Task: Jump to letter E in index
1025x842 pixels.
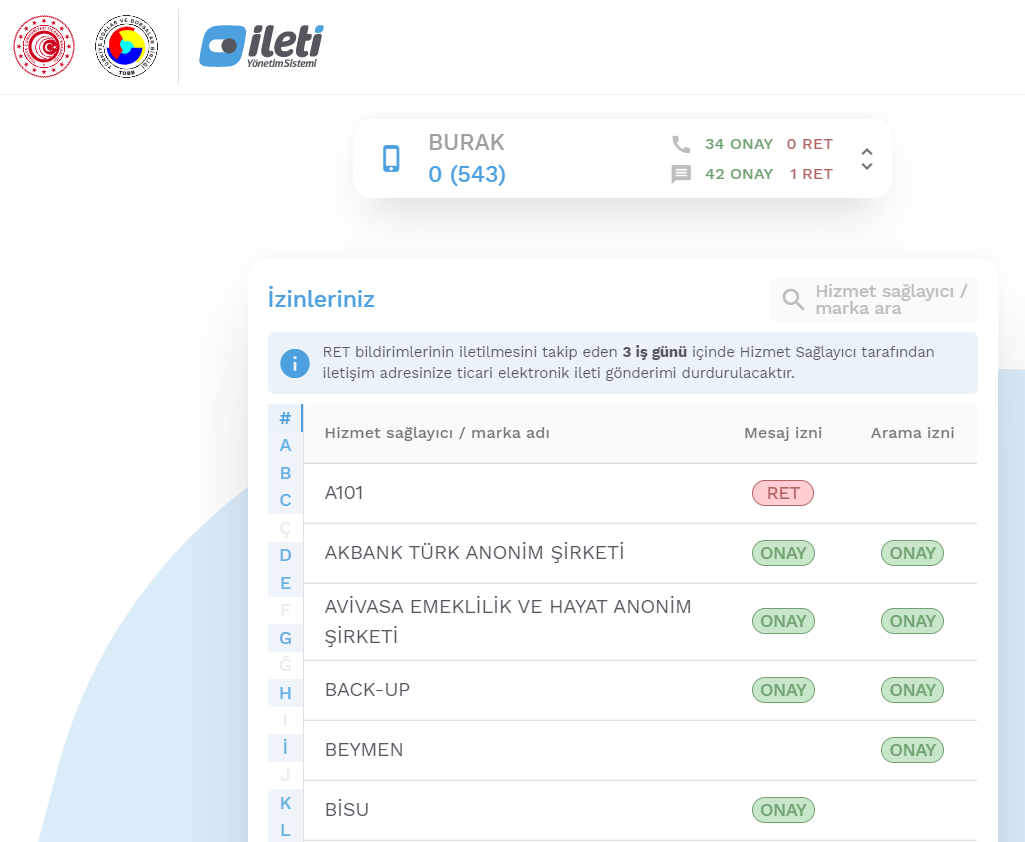Action: point(285,583)
